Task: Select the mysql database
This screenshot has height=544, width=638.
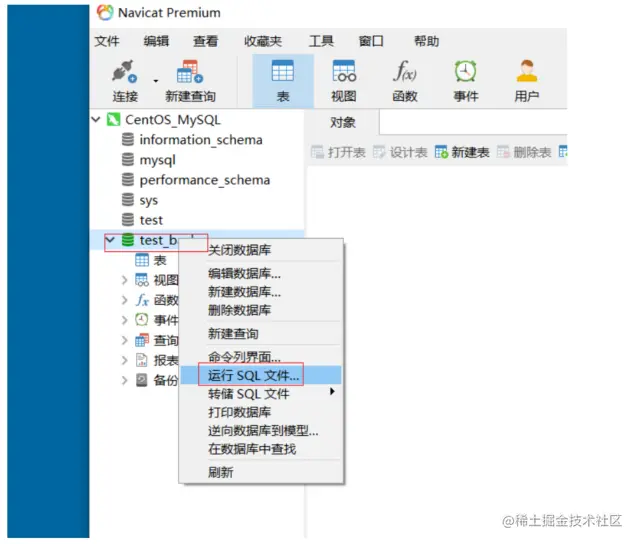Action: tap(157, 160)
